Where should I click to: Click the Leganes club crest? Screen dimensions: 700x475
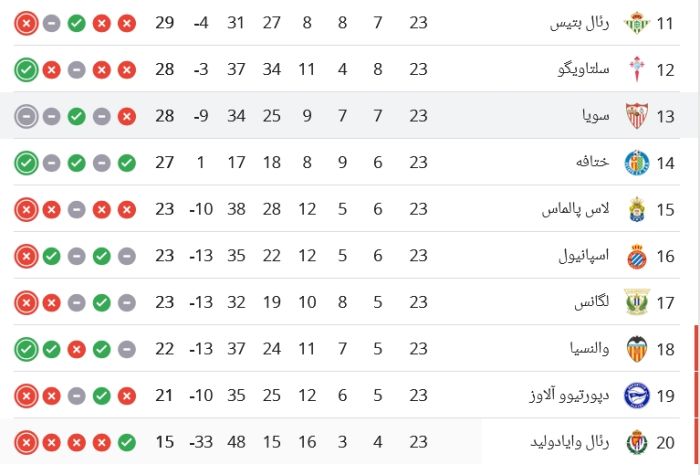click(637, 302)
